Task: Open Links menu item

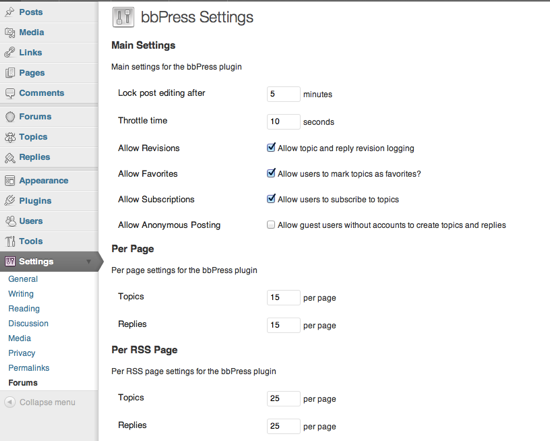Action: (31, 52)
